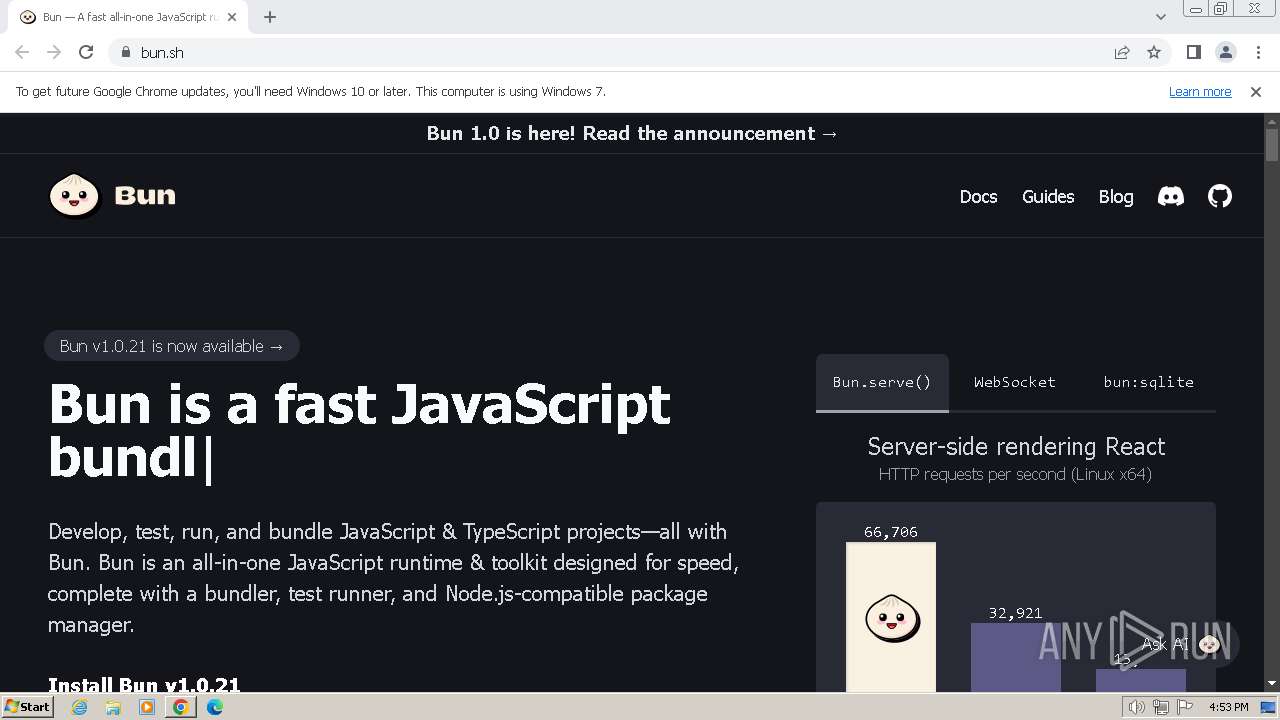Click the Learn more link in update bar

pos(1200,91)
